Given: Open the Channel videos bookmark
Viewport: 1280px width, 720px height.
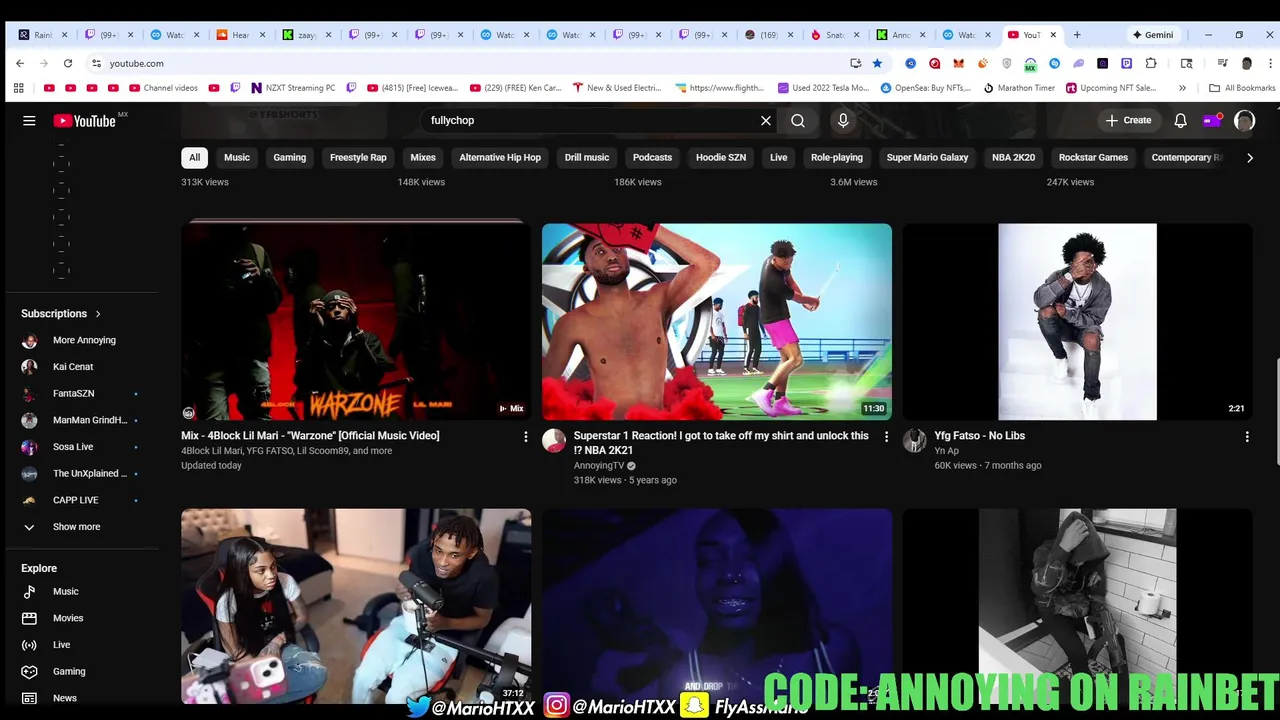Looking at the screenshot, I should [164, 88].
